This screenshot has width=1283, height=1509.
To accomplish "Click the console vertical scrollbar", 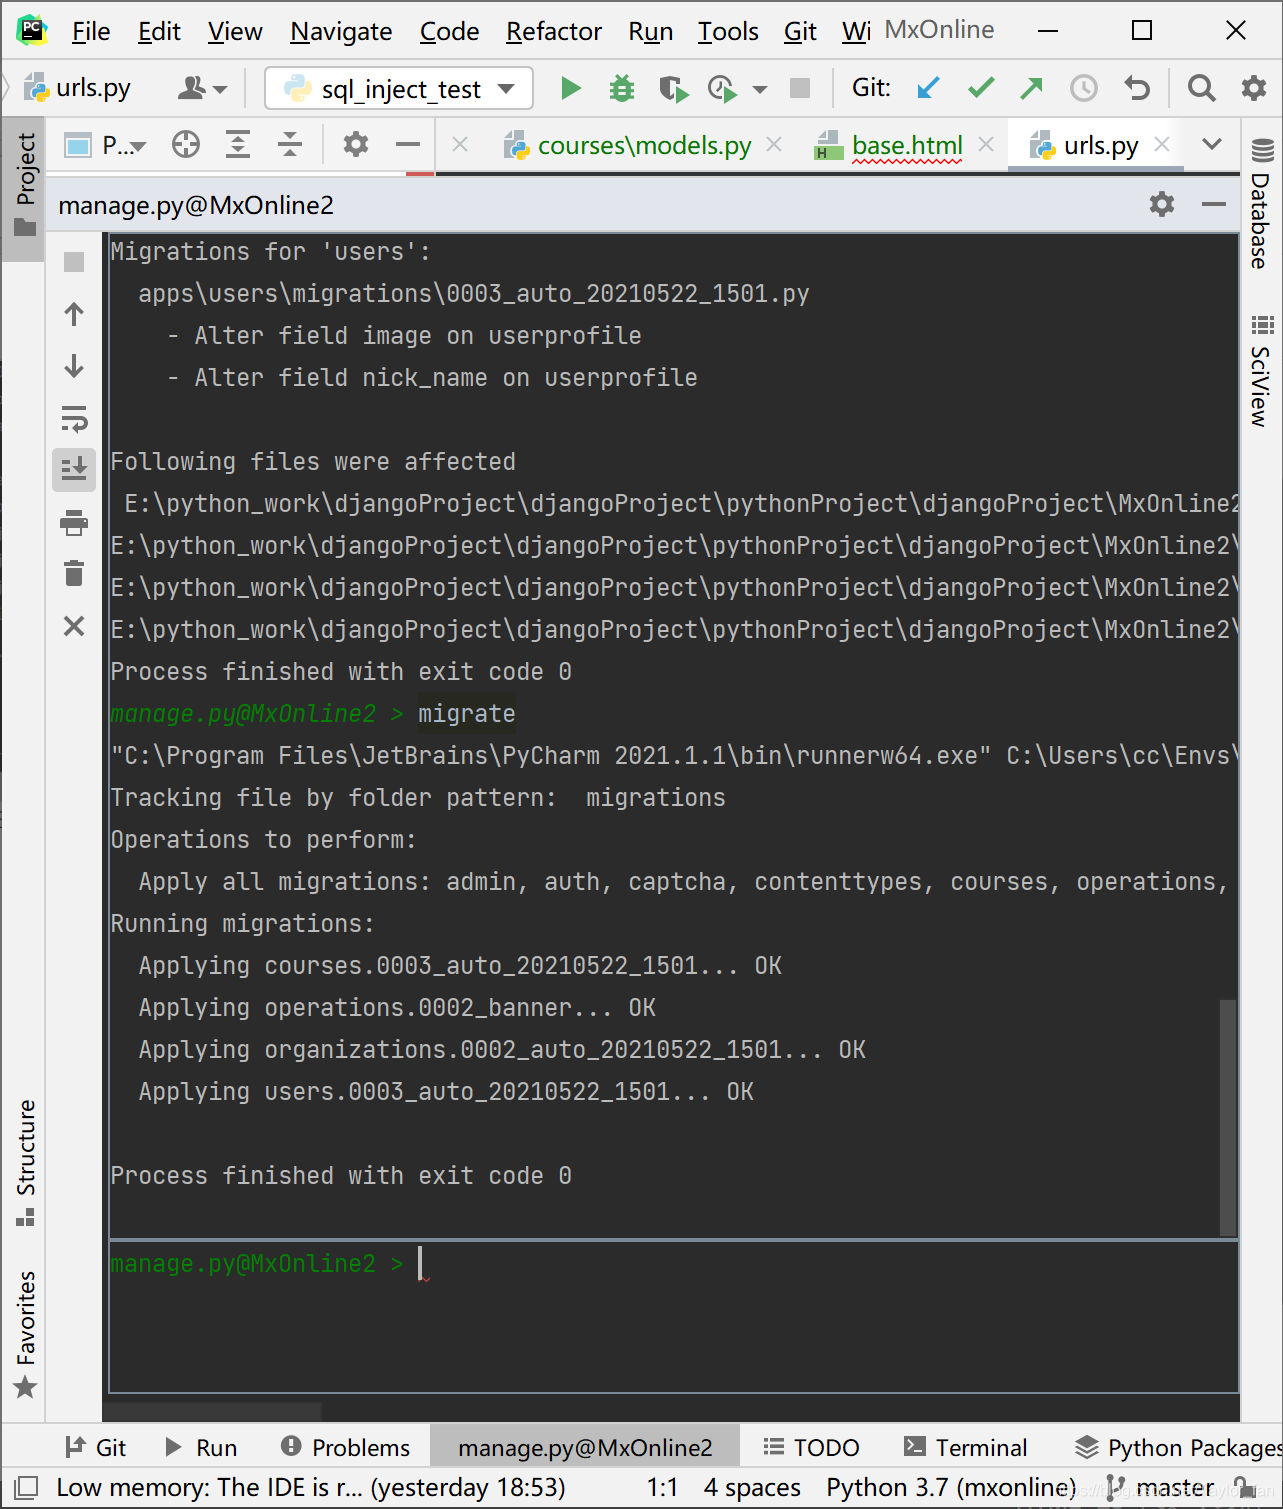I will click(x=1228, y=1117).
